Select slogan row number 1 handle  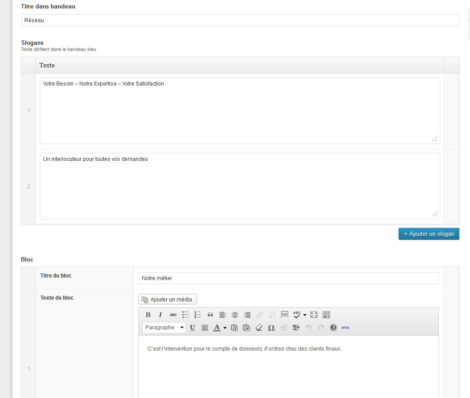[x=28, y=111]
